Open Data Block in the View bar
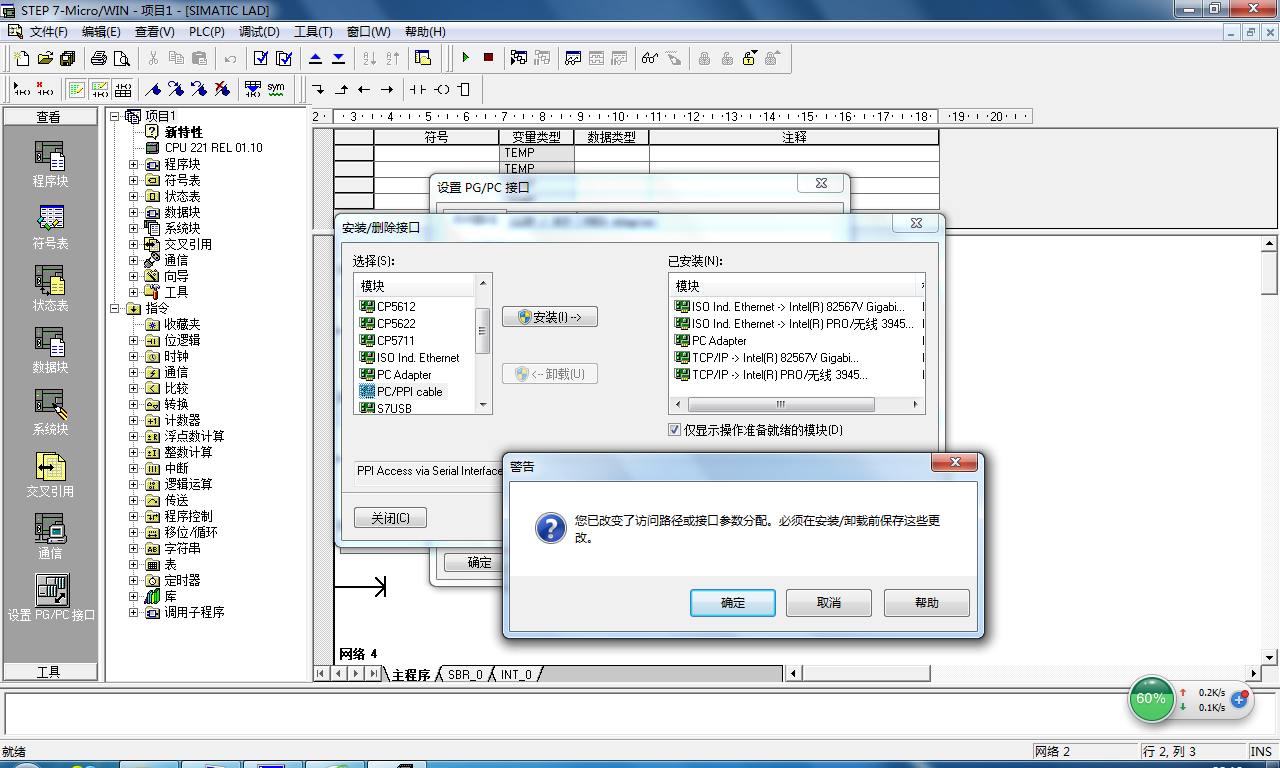This screenshot has width=1280, height=768. pyautogui.click(x=50, y=351)
